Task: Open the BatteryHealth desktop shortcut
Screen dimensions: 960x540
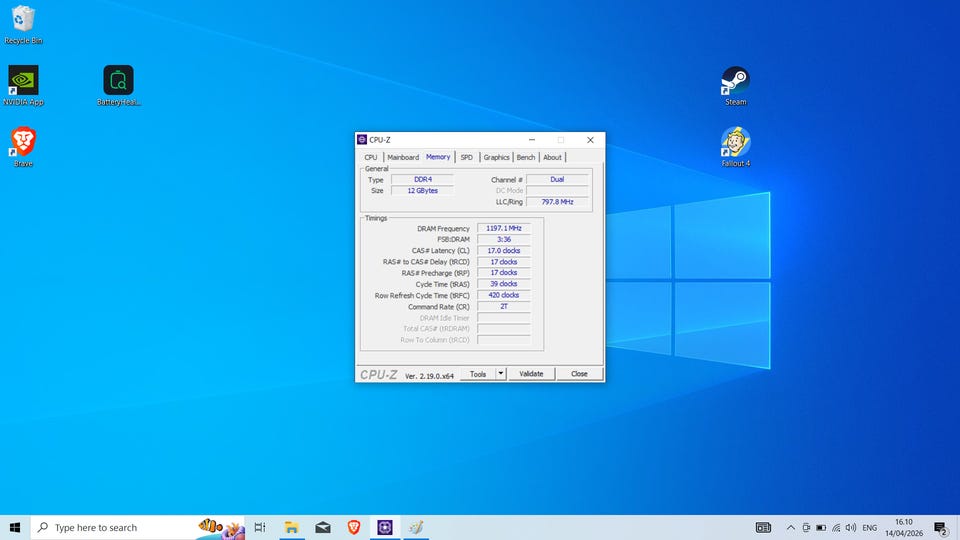Action: [118, 82]
